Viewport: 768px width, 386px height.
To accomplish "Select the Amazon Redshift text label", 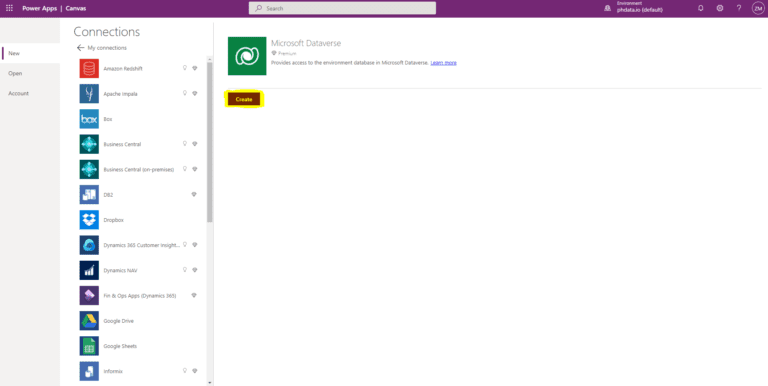I will click(x=123, y=69).
